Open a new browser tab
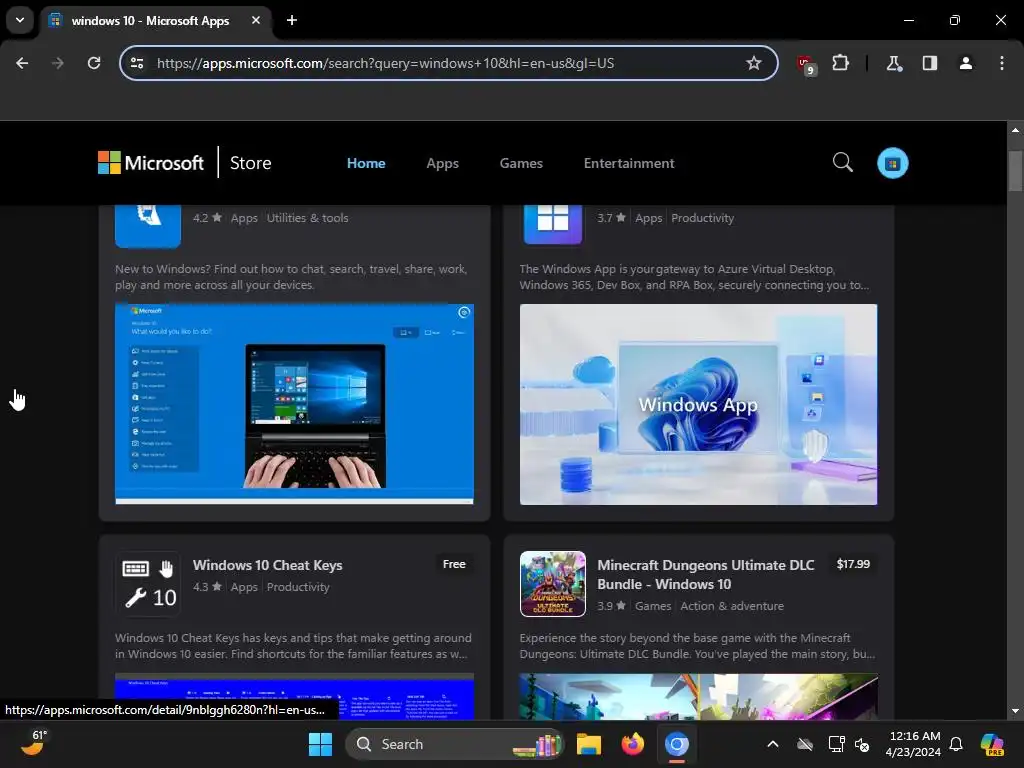The width and height of the screenshot is (1024, 768). coord(292,20)
